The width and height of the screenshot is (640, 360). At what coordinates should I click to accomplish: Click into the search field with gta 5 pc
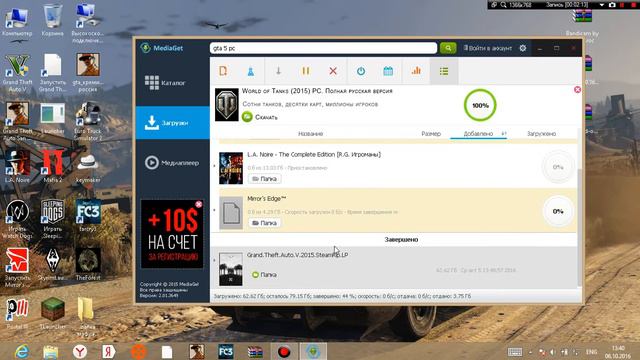coord(323,48)
